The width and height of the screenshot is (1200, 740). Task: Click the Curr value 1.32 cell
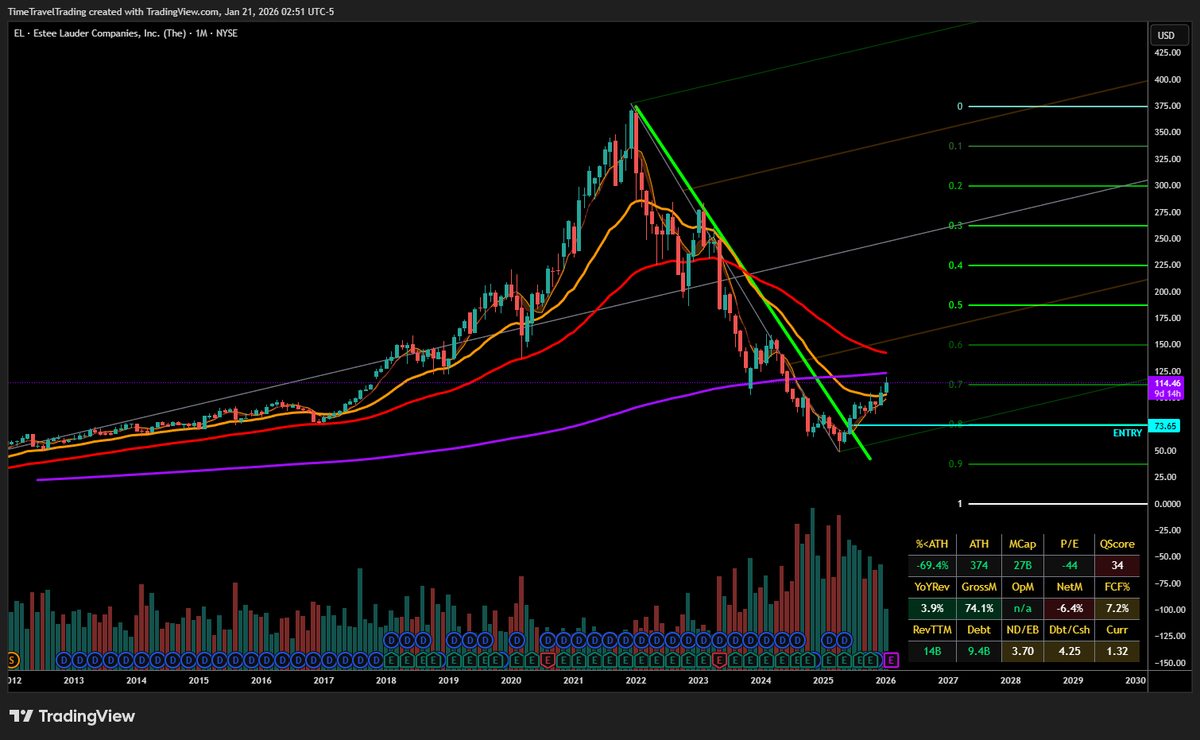[1117, 649]
